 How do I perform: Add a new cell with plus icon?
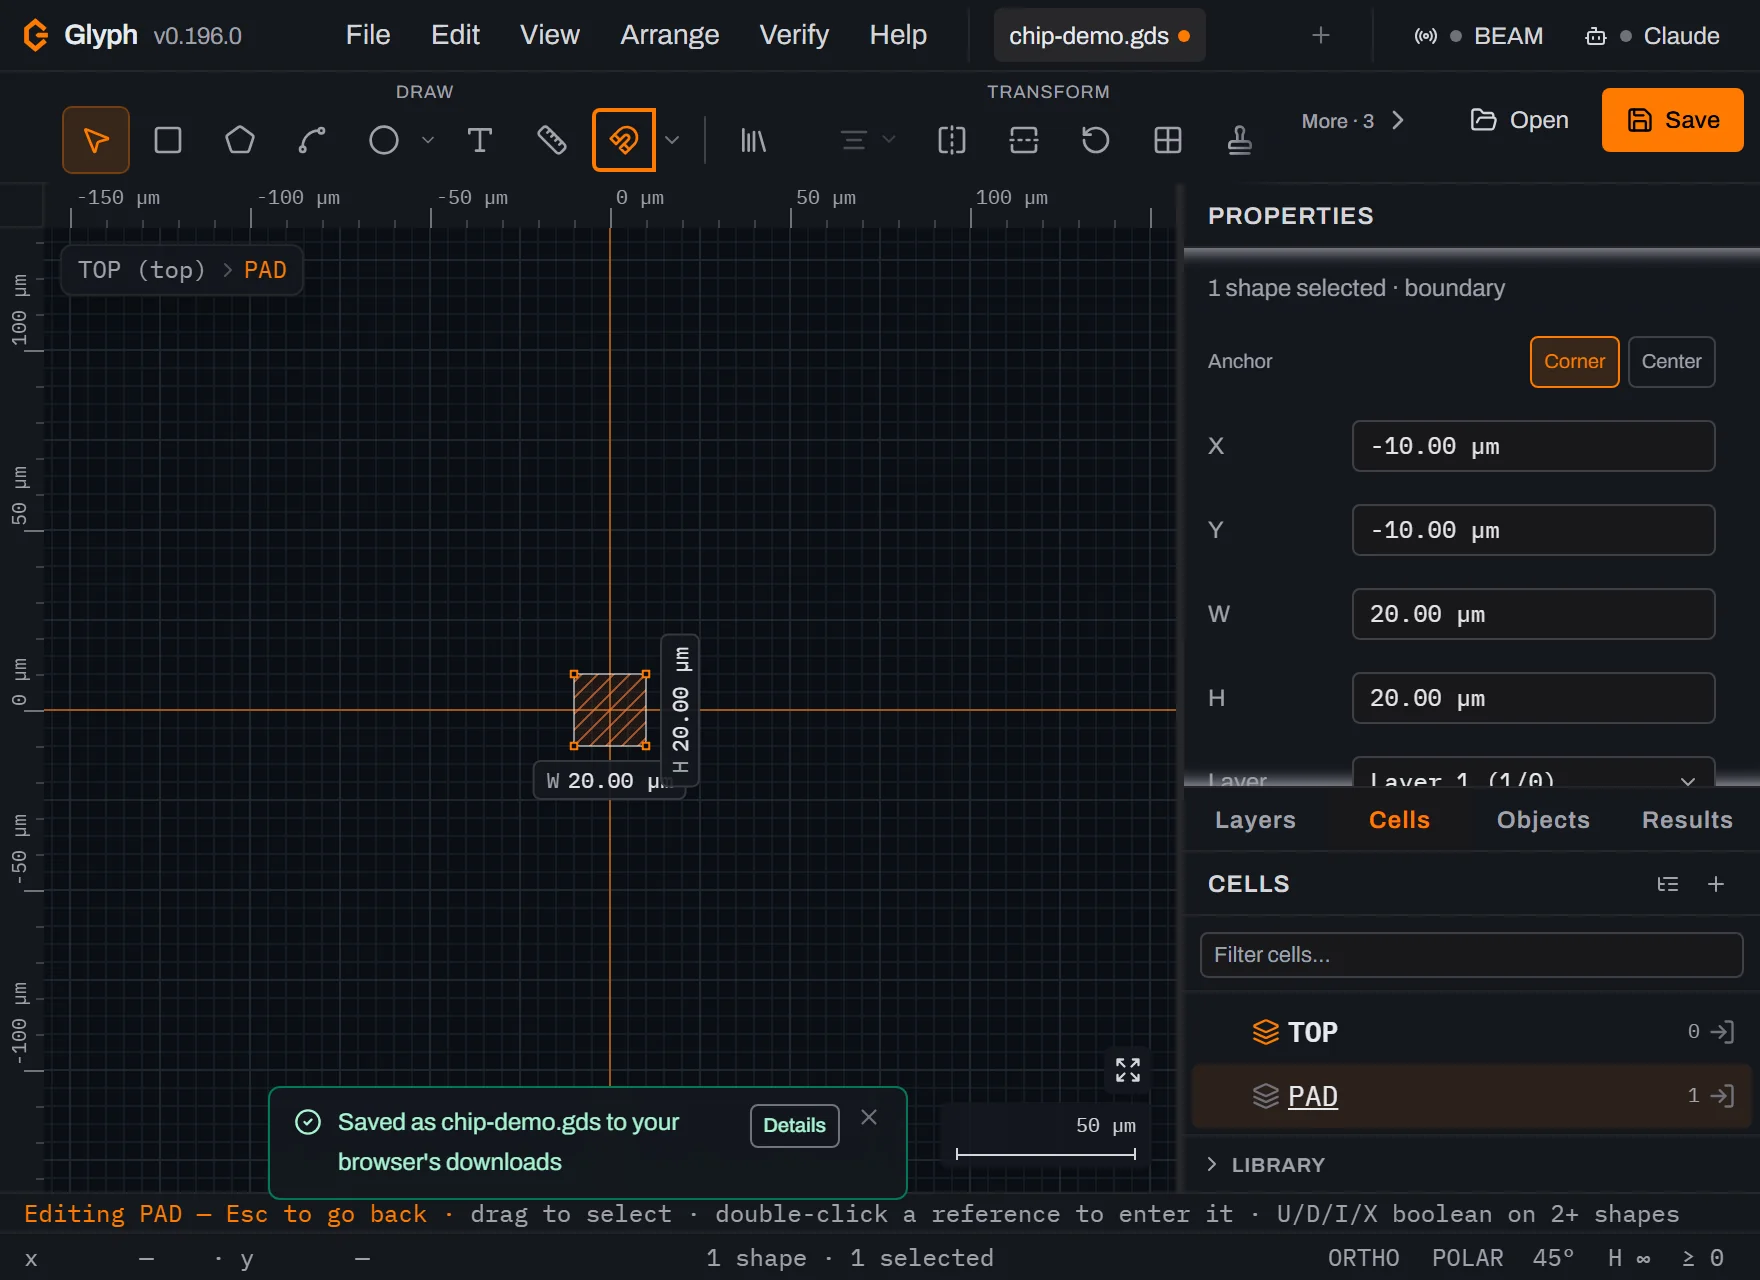(1716, 884)
